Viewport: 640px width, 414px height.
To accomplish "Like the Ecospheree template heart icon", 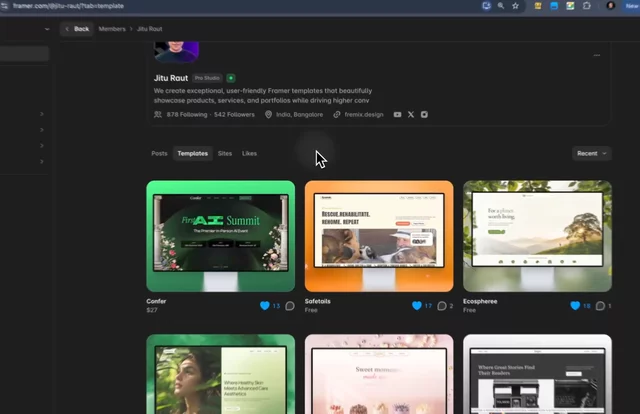I will tap(575, 305).
